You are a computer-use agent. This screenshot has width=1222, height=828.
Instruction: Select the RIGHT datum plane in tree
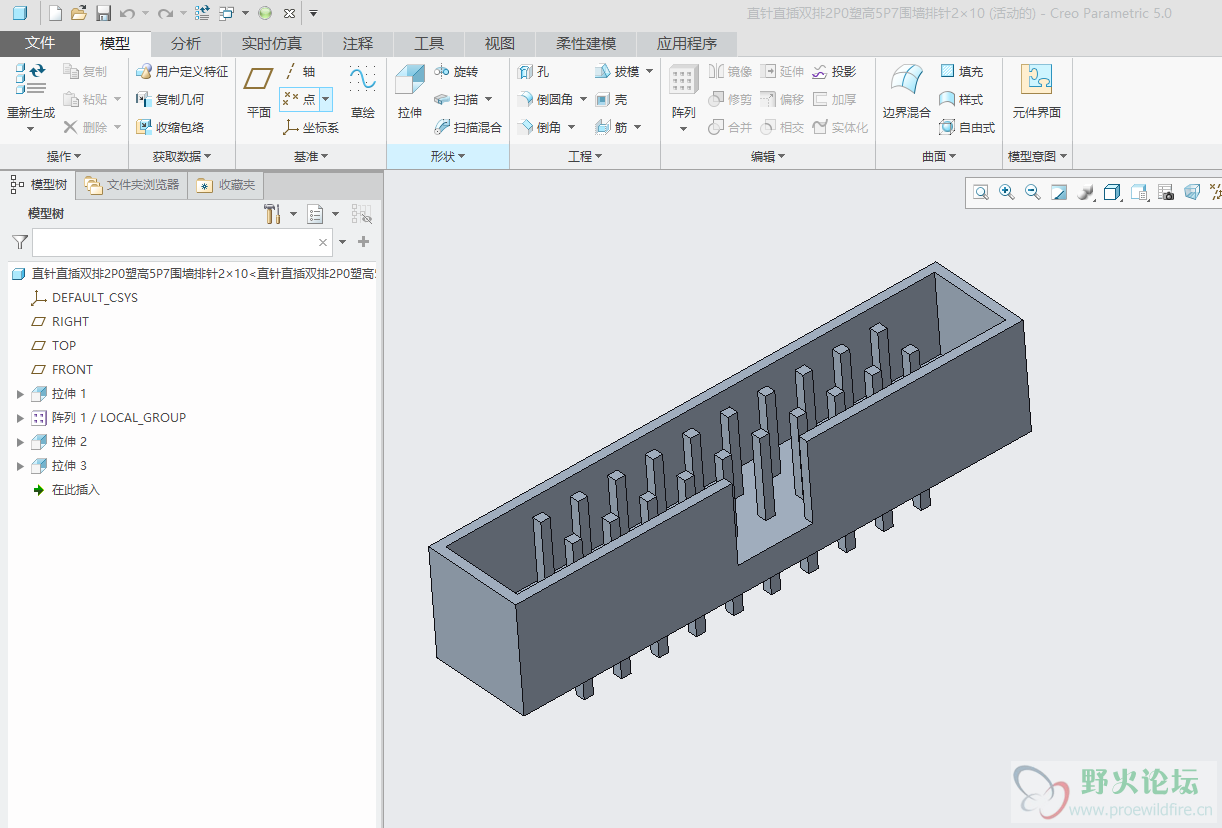pos(61,322)
